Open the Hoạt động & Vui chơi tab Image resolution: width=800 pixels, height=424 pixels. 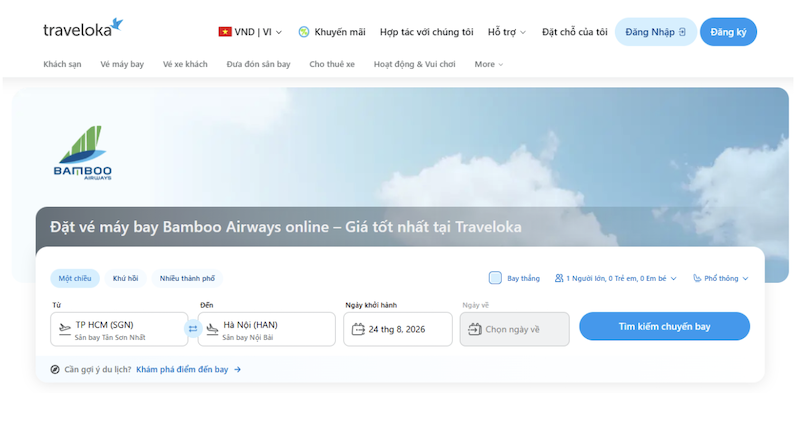(415, 64)
